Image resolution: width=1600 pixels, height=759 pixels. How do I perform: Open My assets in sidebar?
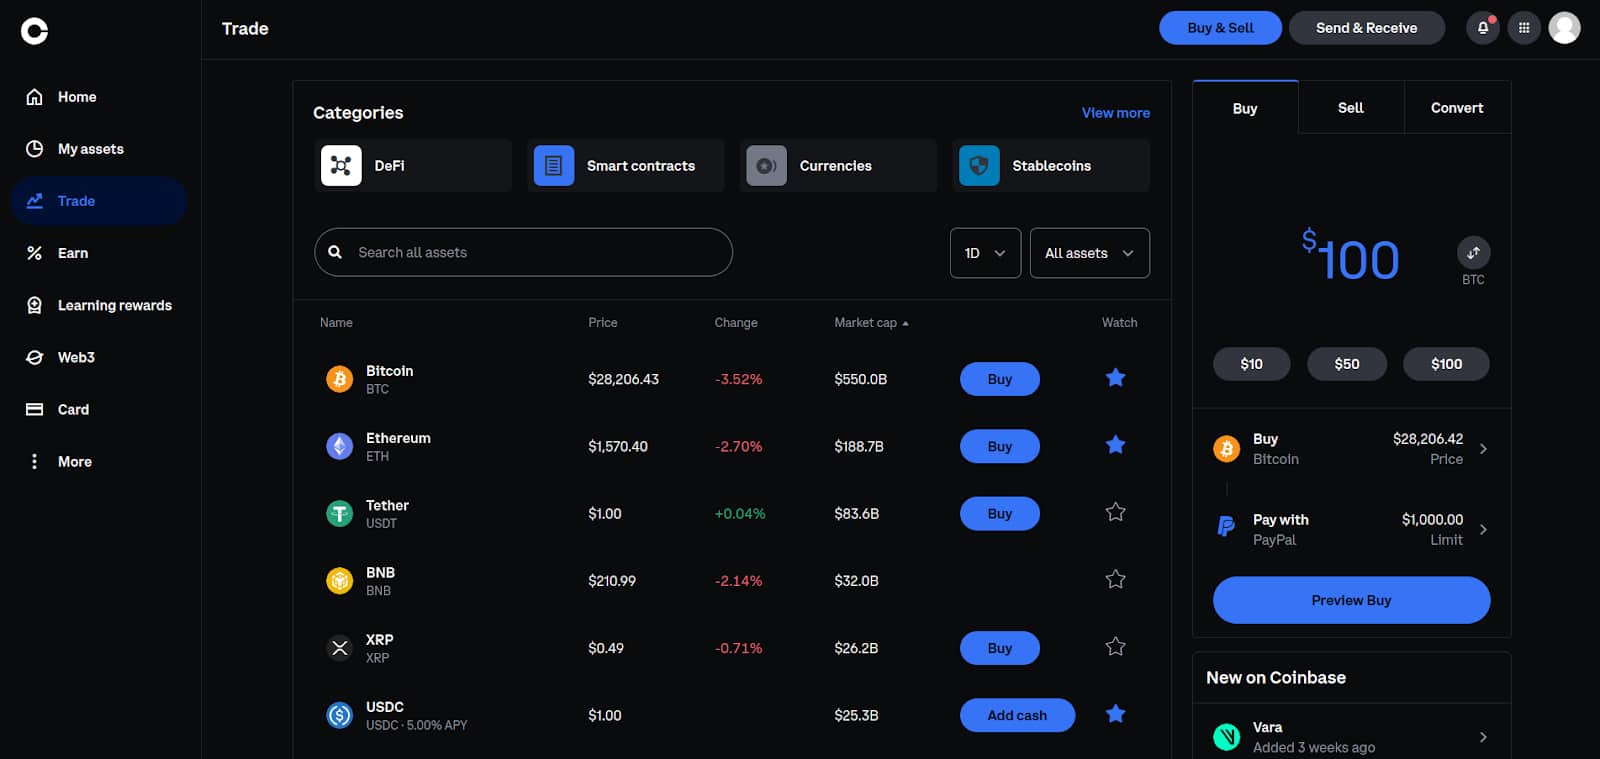tap(99, 149)
